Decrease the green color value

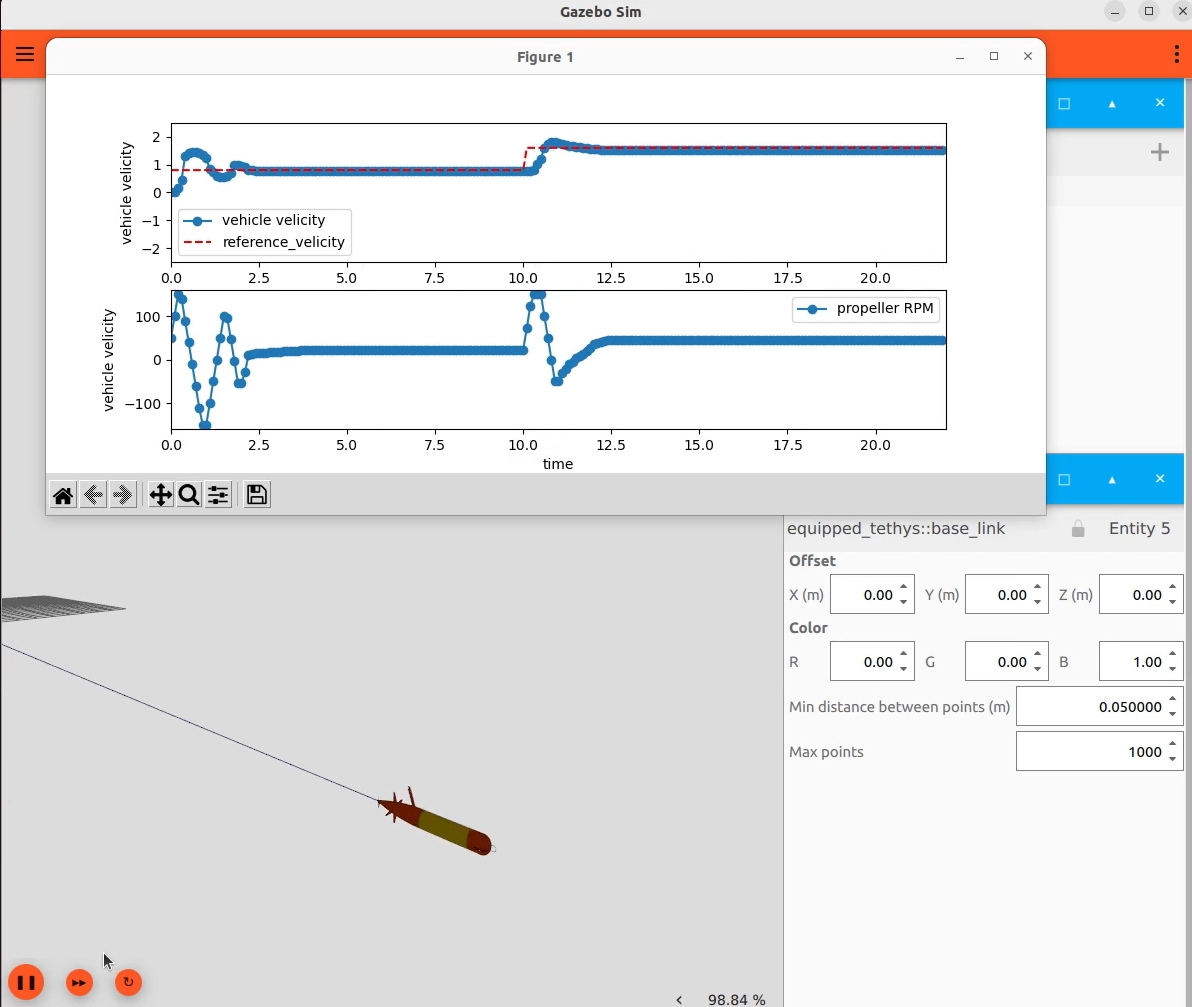point(1038,669)
